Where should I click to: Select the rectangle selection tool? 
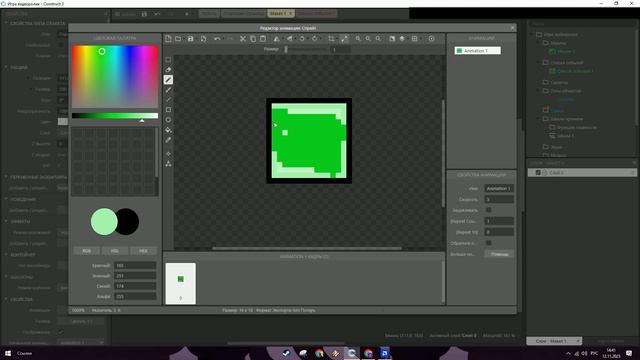(x=168, y=60)
